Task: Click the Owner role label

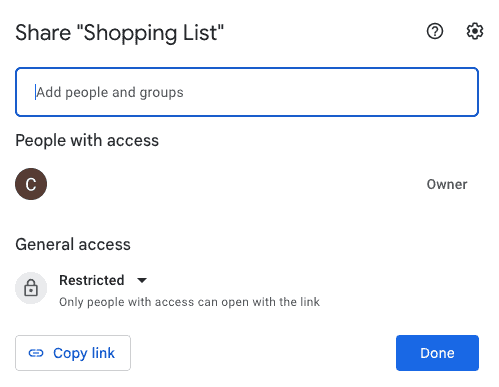Action: tap(447, 184)
